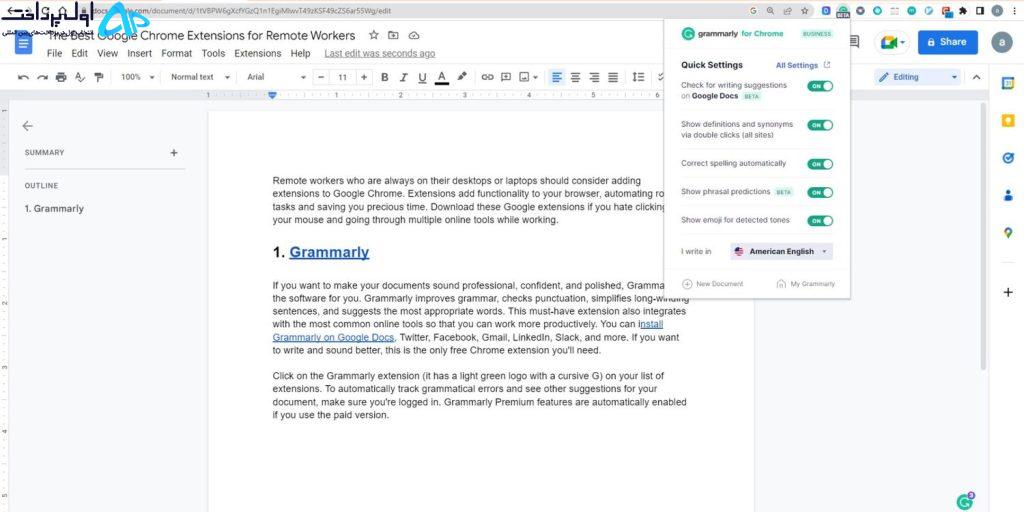Open Grammarly widget at bottom right
1024x512 pixels.
(x=965, y=502)
